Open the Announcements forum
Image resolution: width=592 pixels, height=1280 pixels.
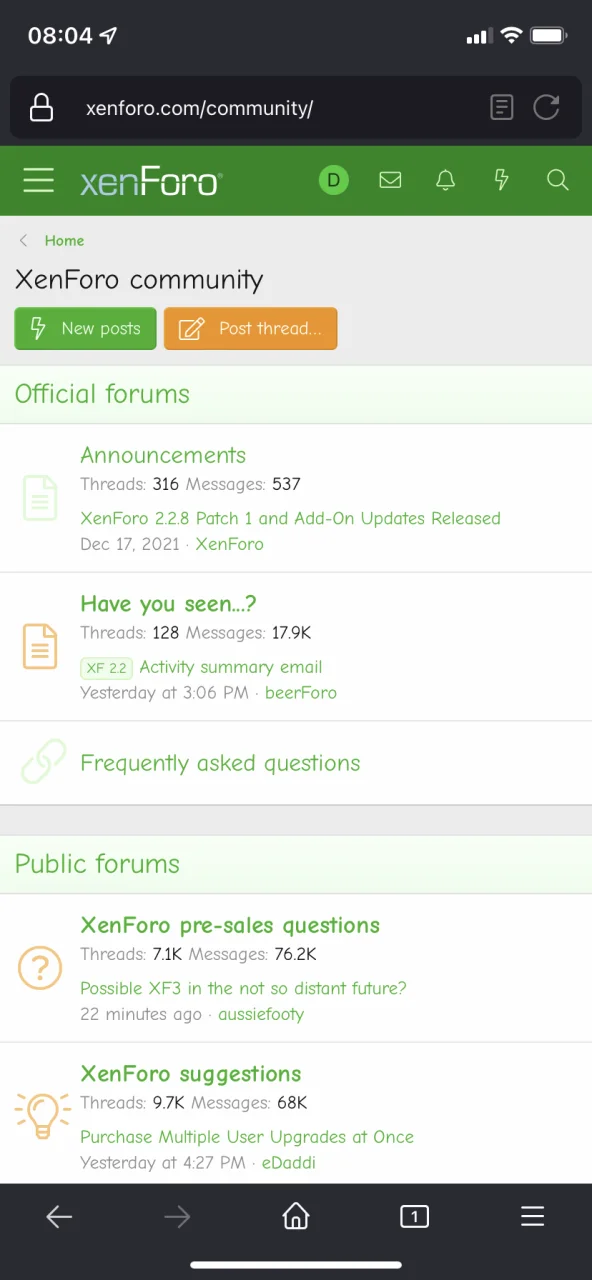click(163, 455)
